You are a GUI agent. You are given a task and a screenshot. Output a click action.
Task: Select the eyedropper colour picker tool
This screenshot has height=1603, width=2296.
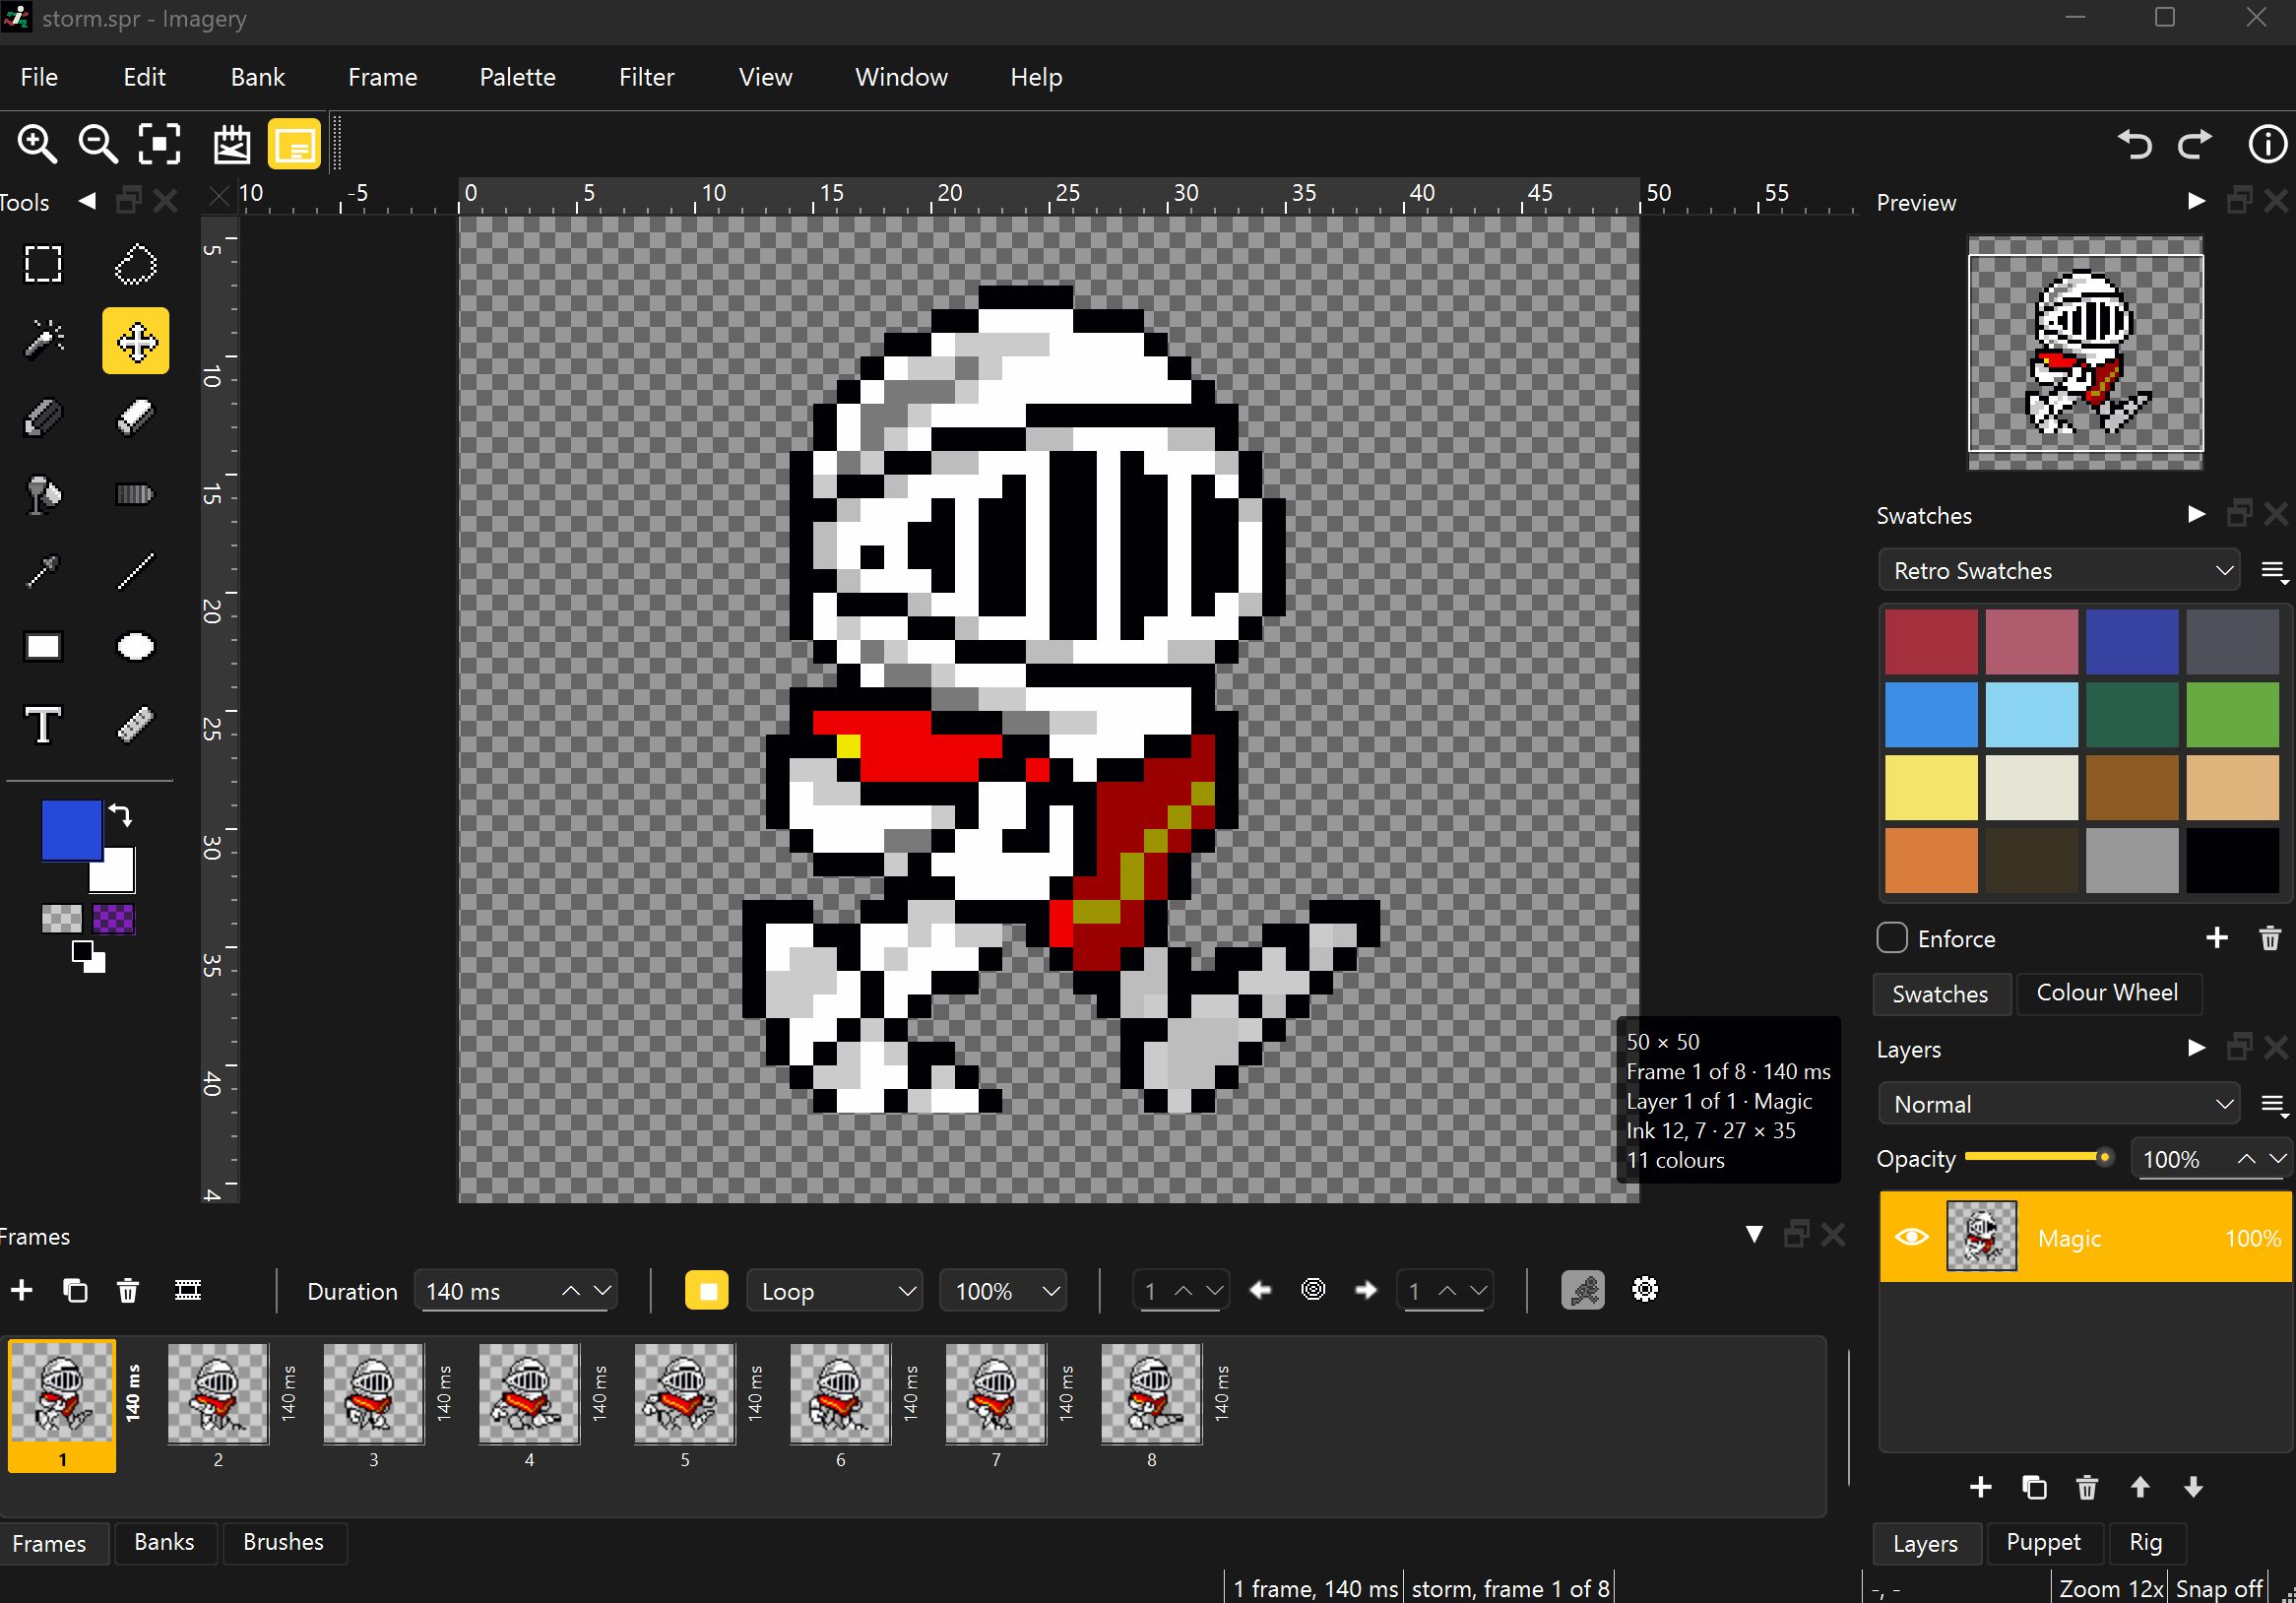pos(43,571)
